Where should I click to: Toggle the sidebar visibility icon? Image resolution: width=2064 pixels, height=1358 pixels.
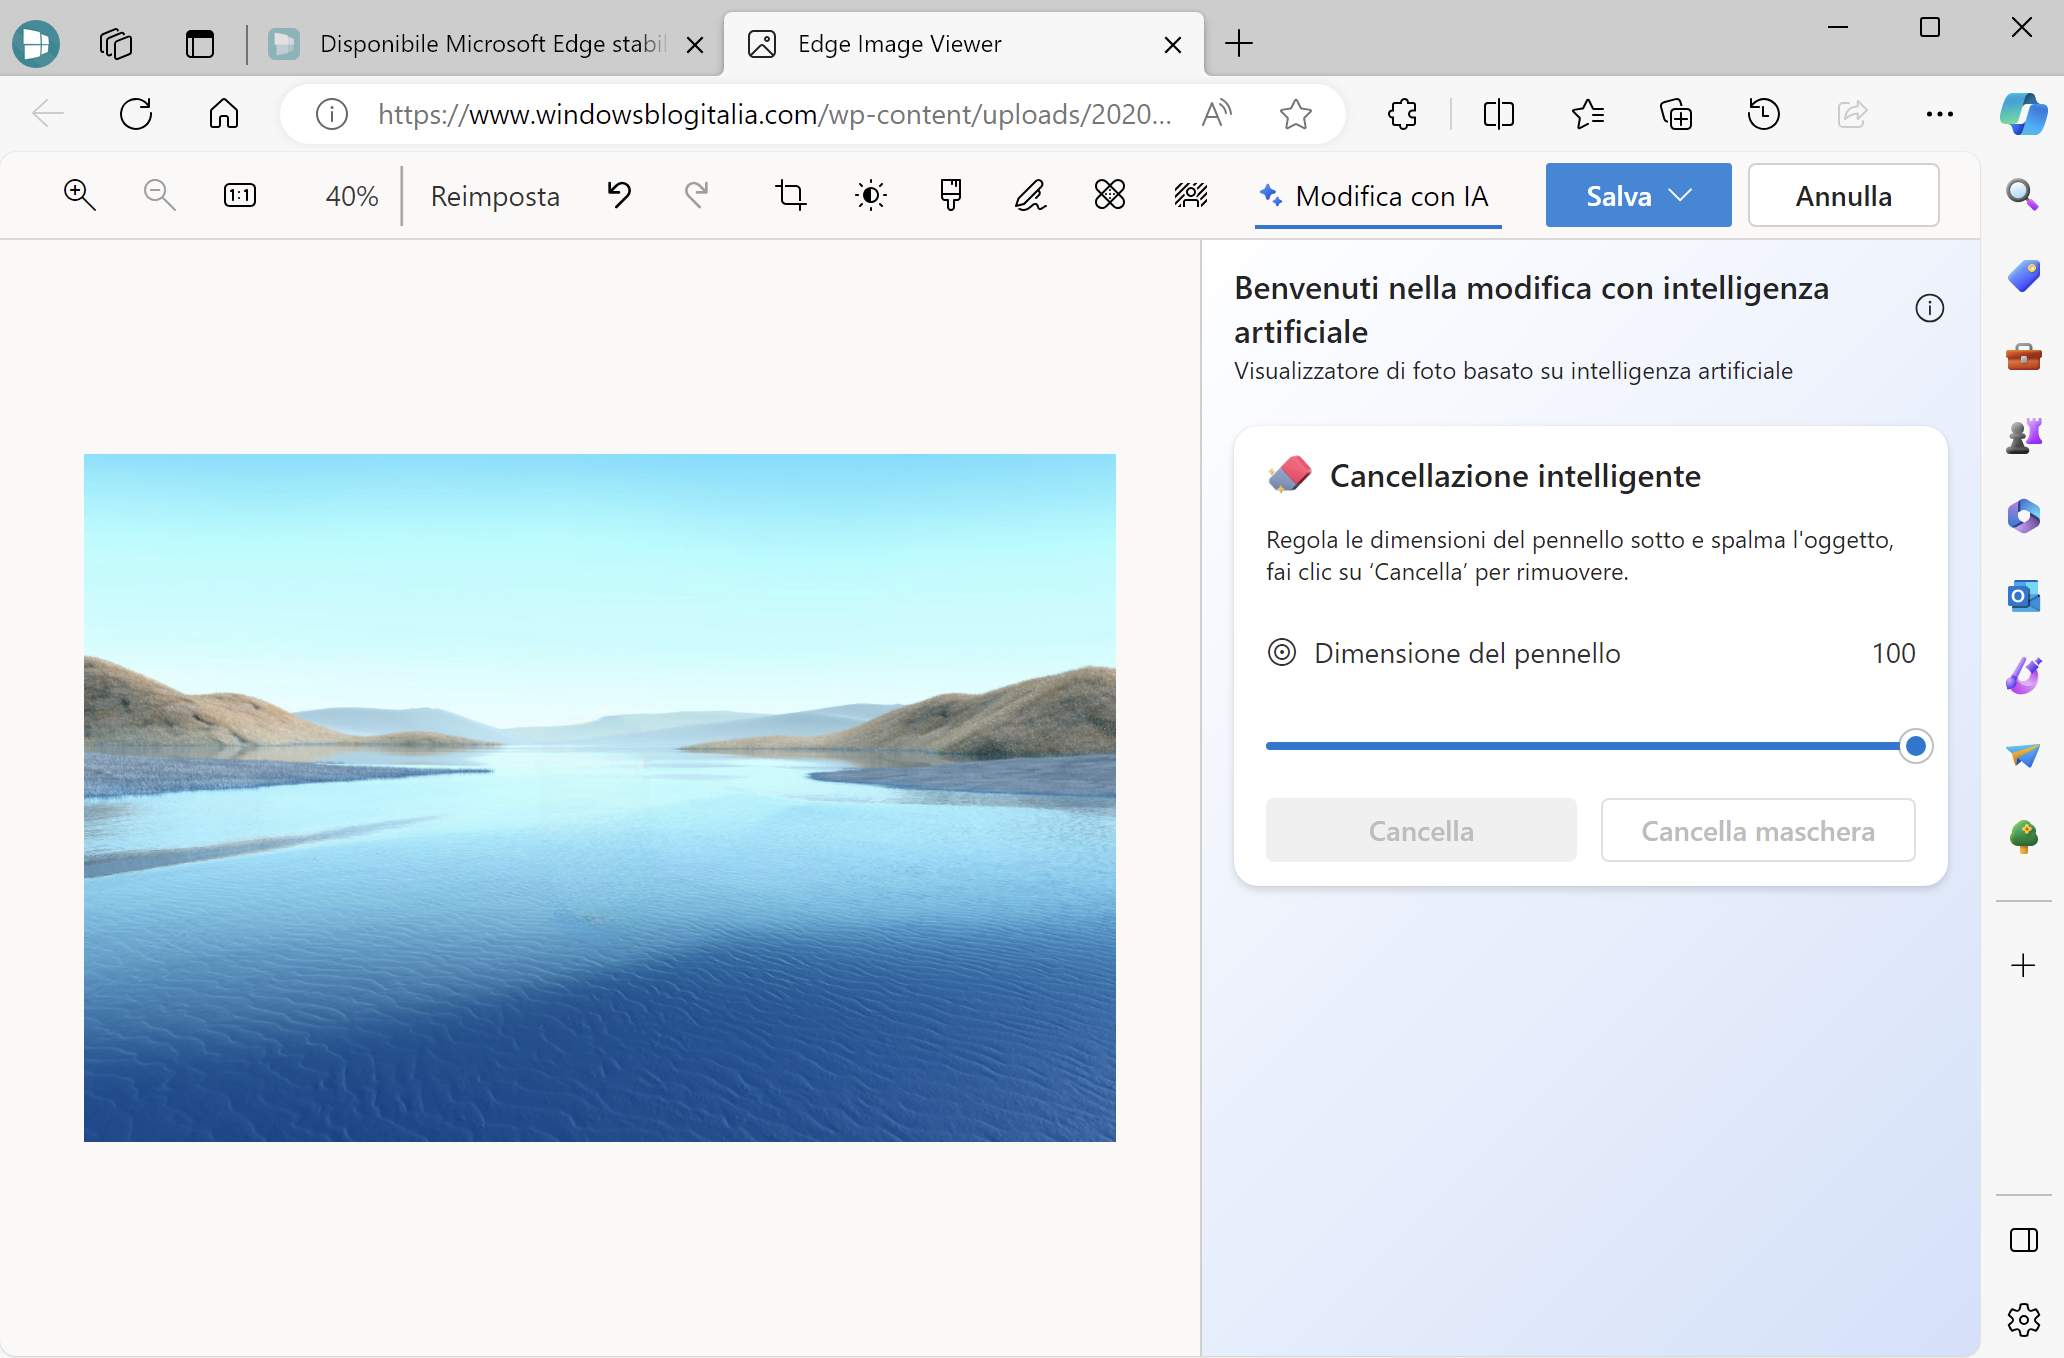[2023, 1240]
